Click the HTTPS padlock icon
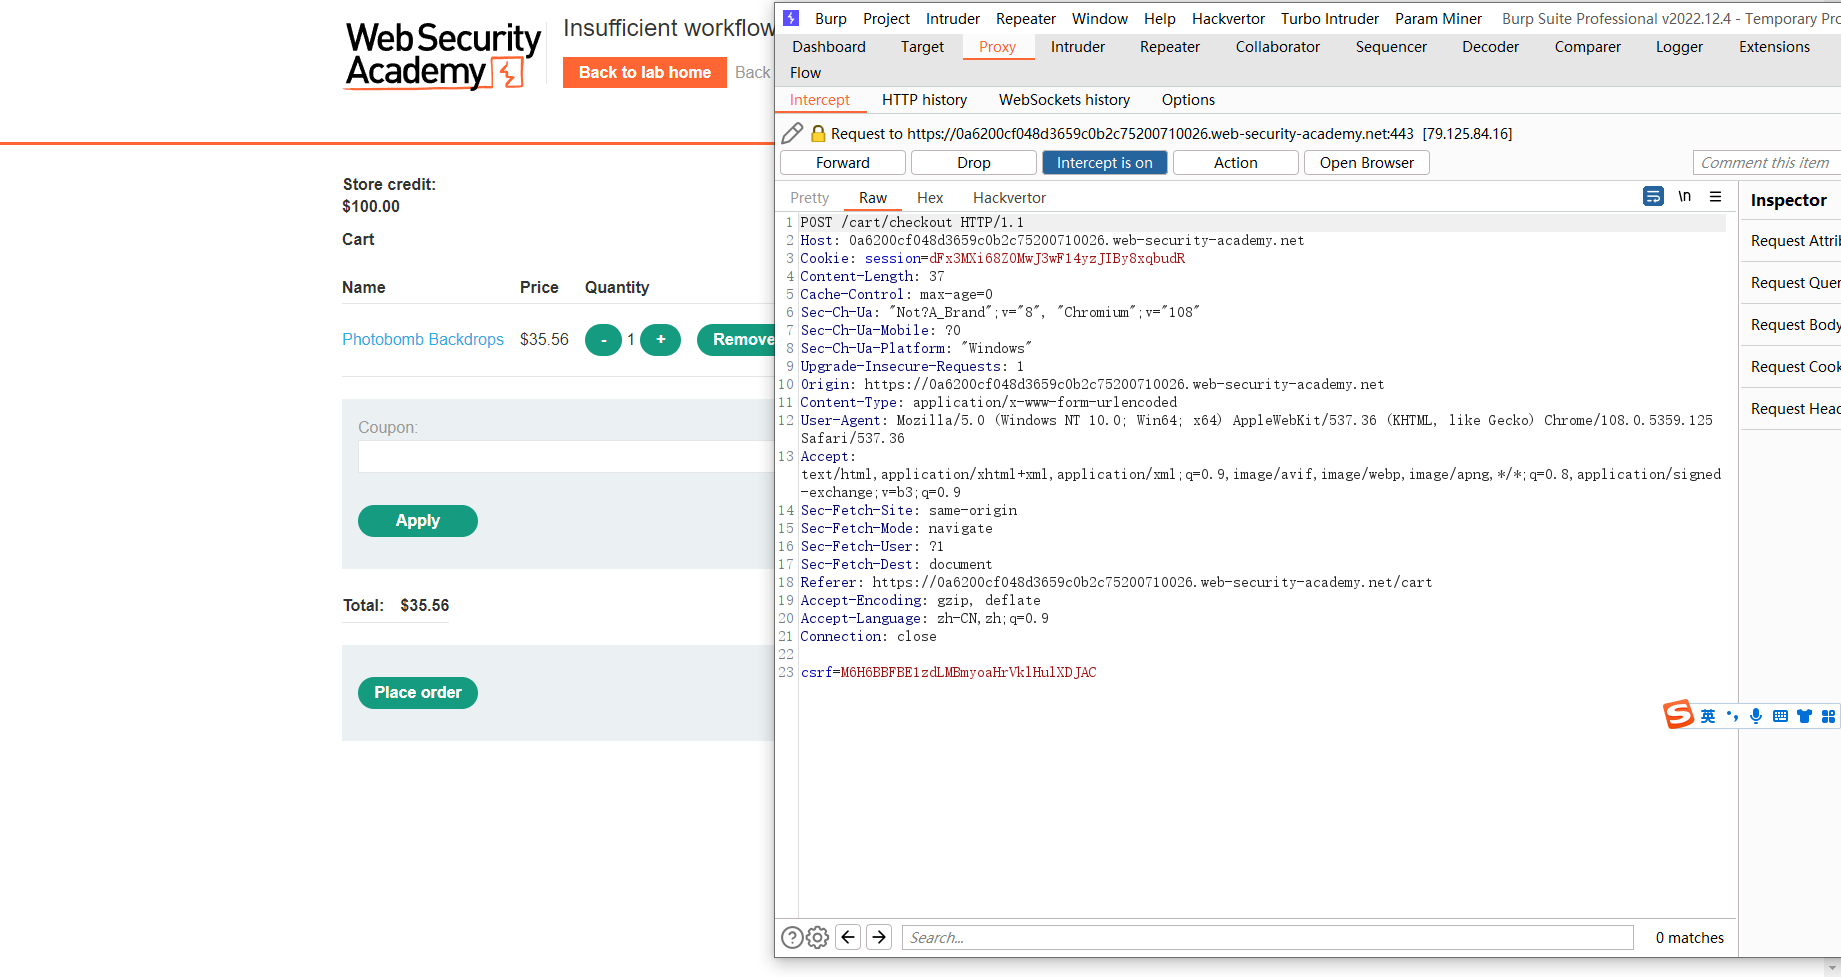Screen dimensions: 1841x977 click(x=818, y=133)
